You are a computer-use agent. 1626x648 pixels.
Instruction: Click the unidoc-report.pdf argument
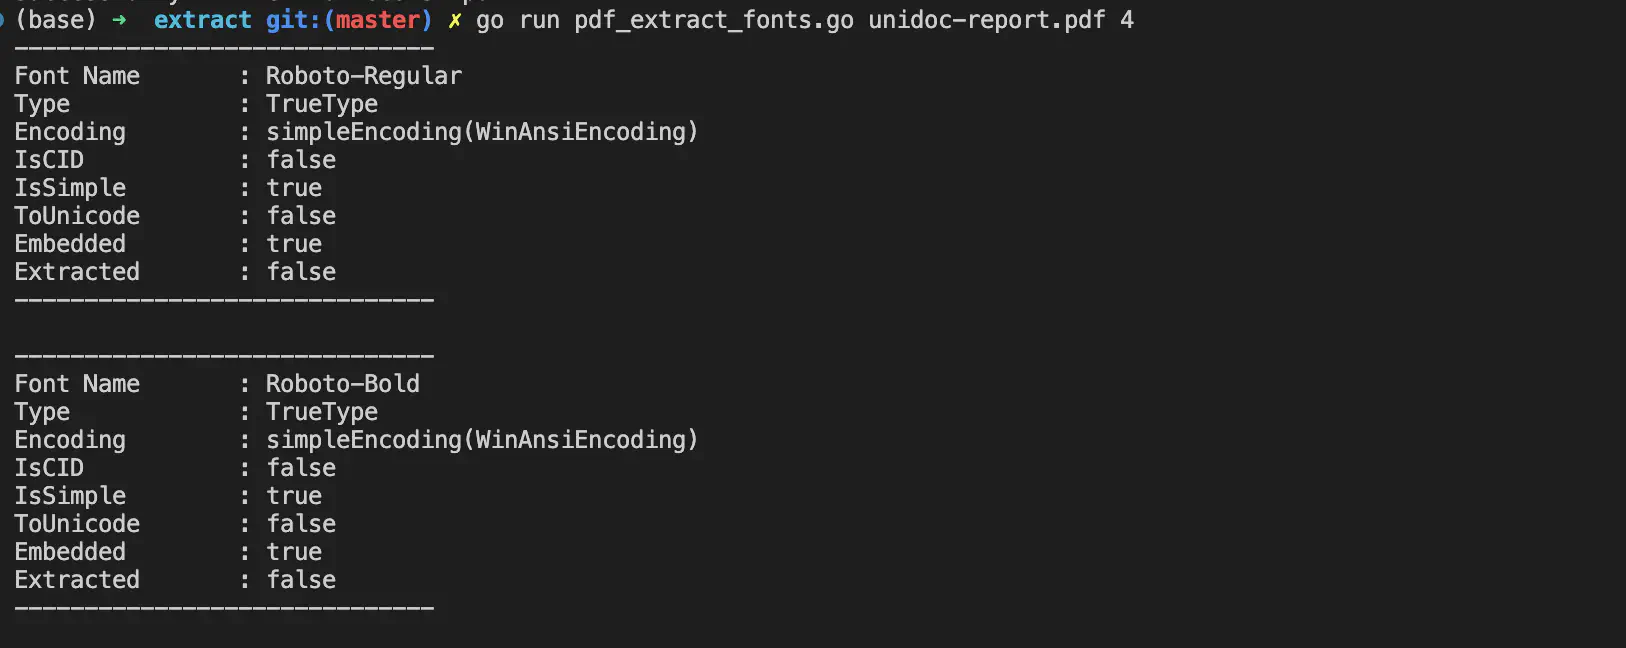(987, 20)
